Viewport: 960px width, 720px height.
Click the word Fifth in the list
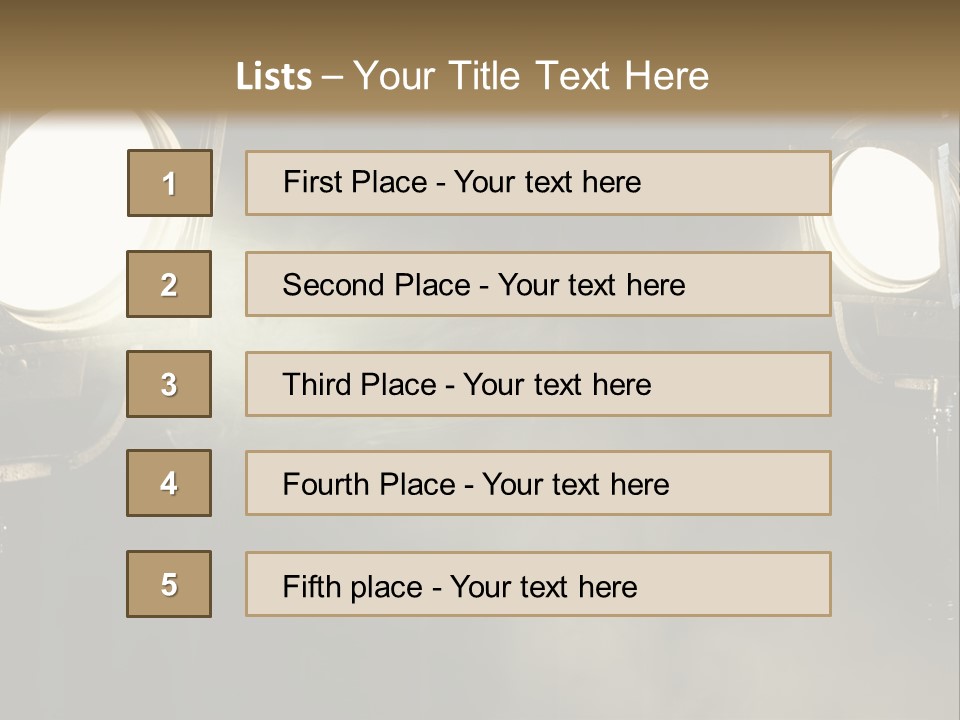pyautogui.click(x=311, y=586)
